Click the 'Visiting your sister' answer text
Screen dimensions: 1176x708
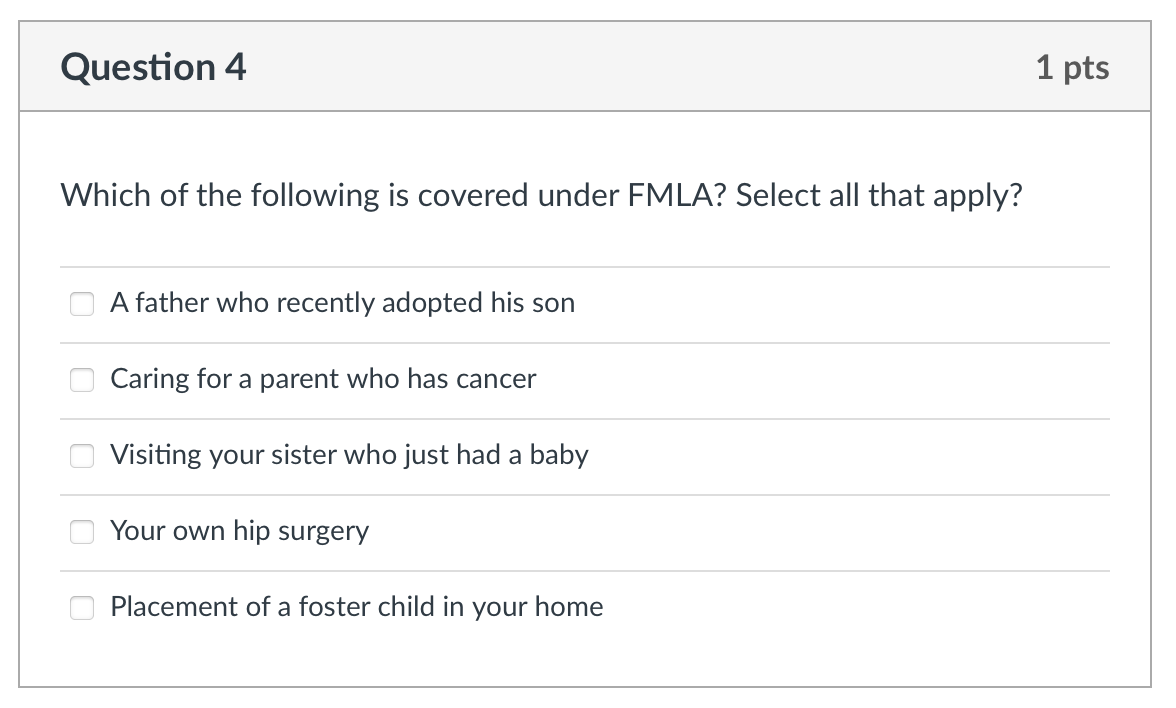point(350,455)
